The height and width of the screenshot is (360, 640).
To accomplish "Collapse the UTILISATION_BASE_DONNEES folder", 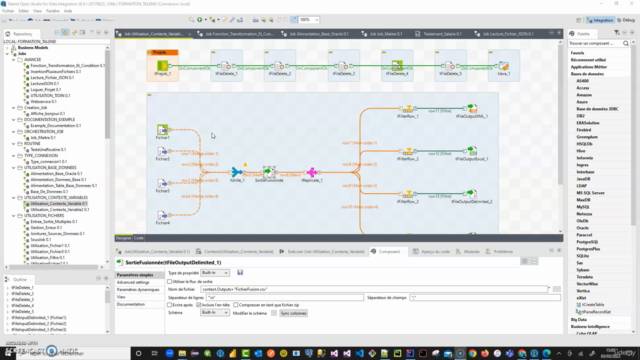I will click(x=13, y=168).
